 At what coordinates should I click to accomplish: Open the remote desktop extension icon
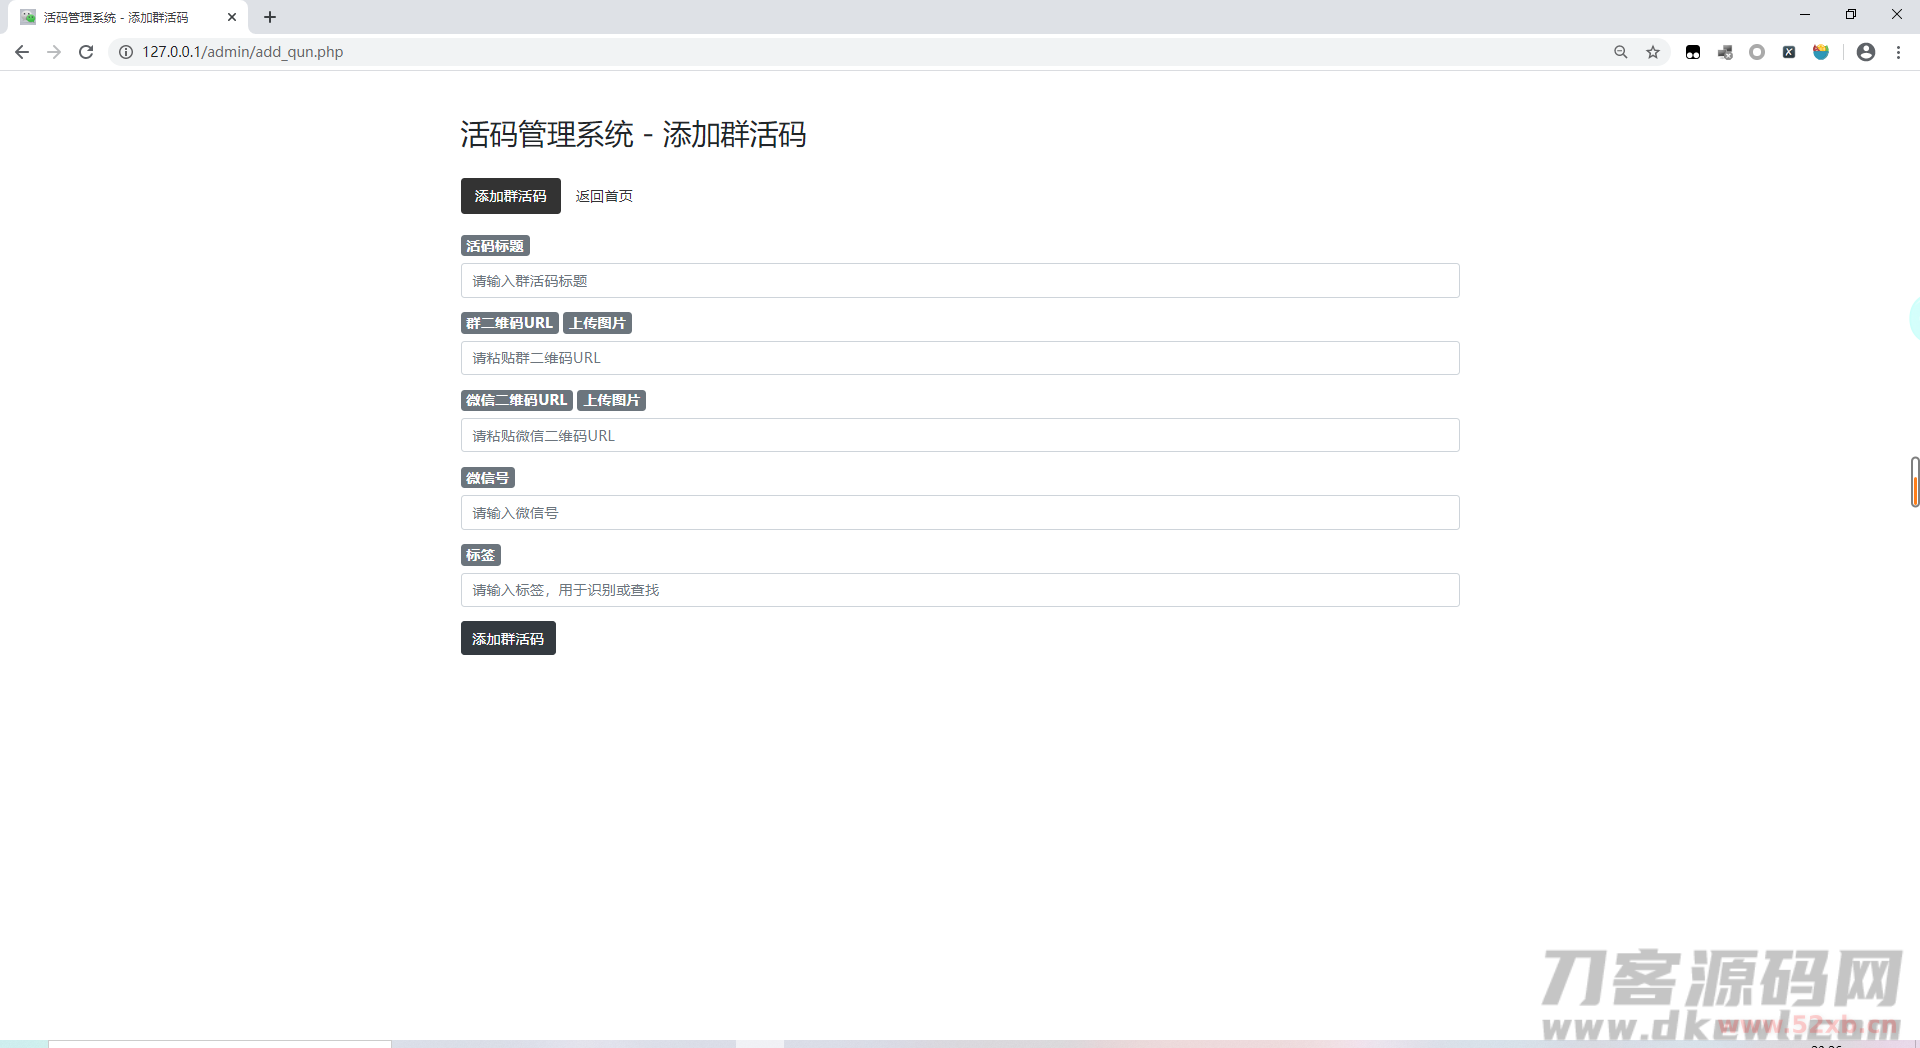click(1725, 51)
